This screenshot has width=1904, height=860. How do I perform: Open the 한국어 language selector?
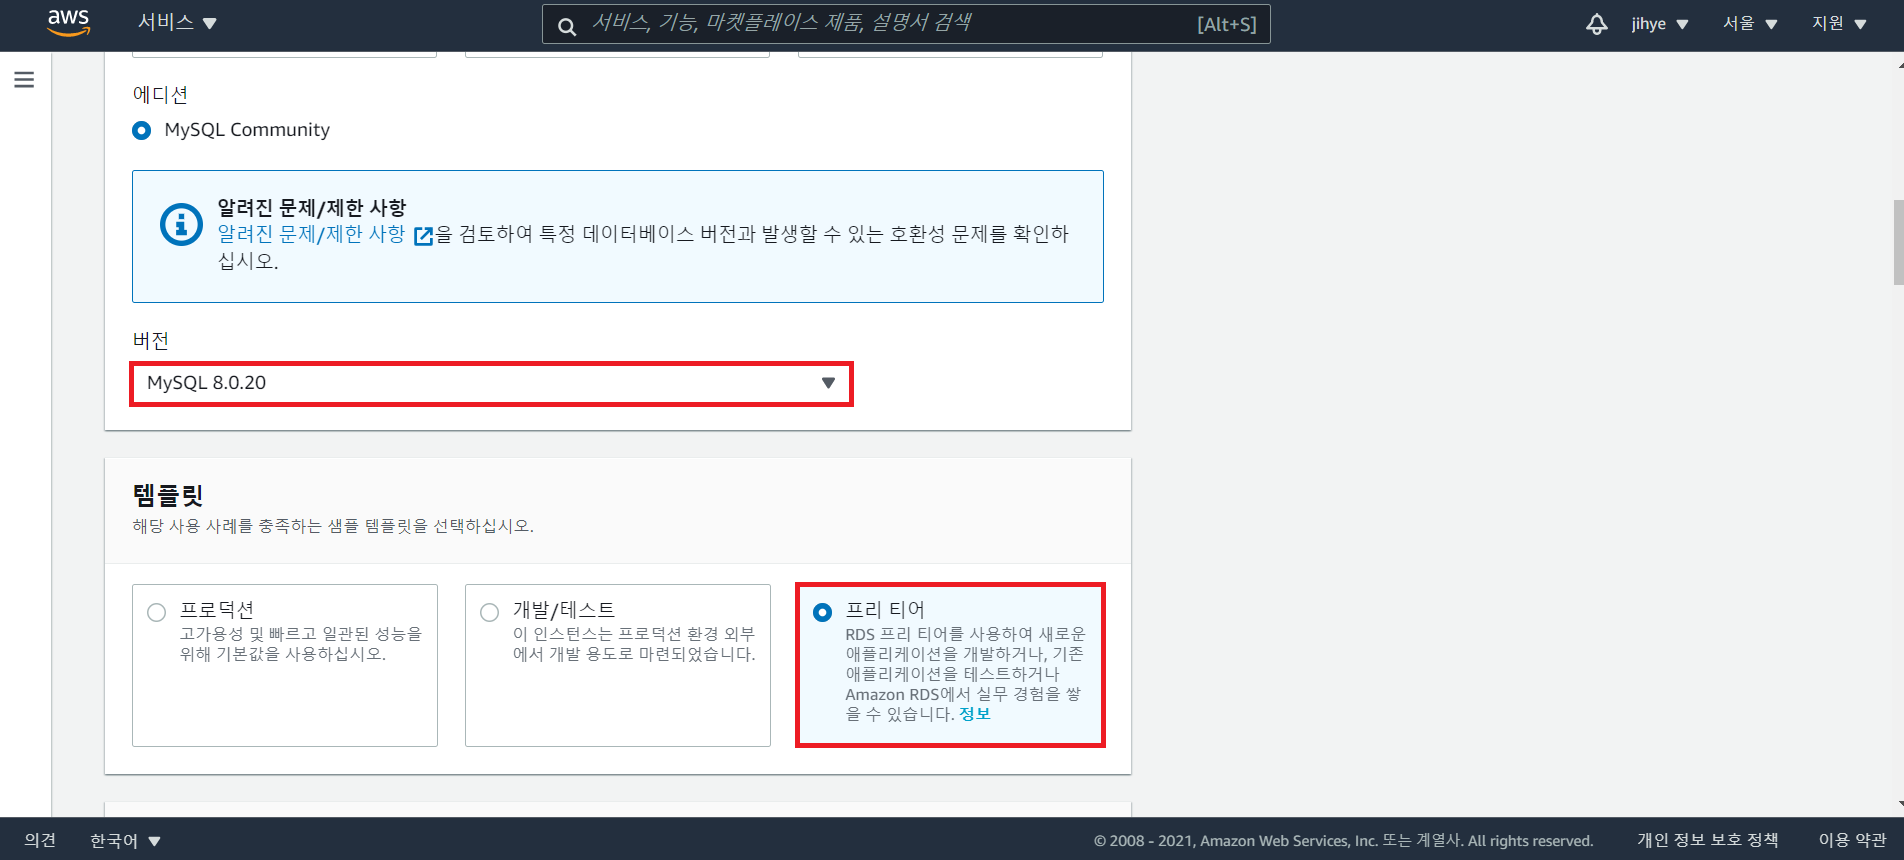click(x=125, y=841)
